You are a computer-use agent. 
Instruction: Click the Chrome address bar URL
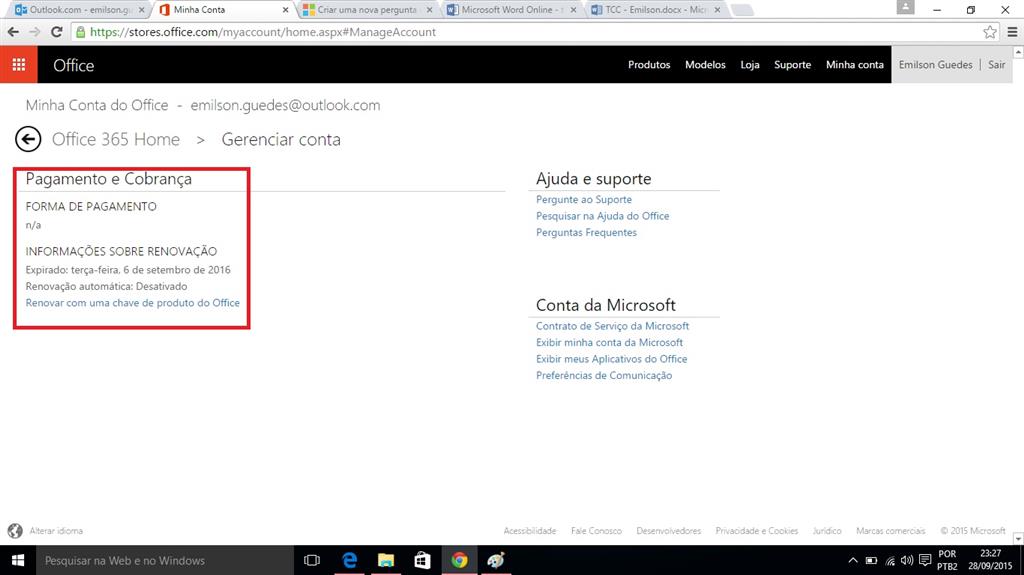click(263, 32)
